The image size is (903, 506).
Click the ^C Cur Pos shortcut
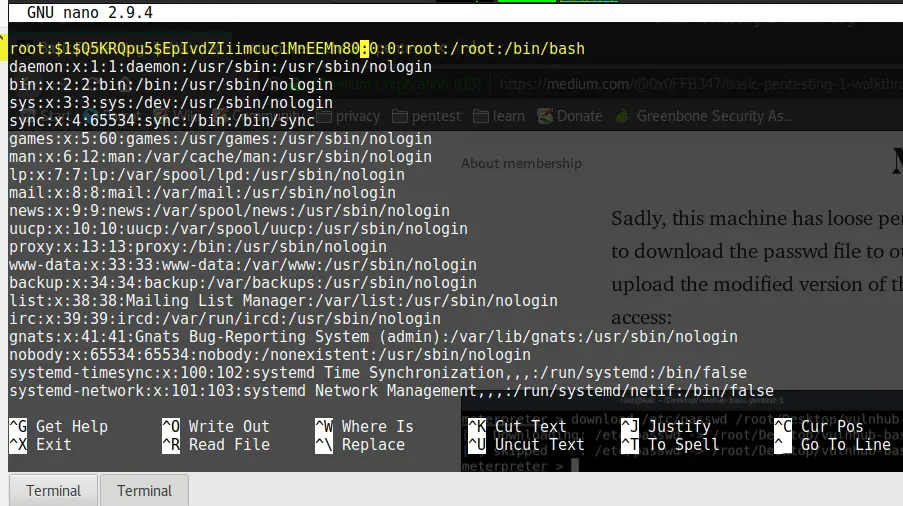pos(819,427)
